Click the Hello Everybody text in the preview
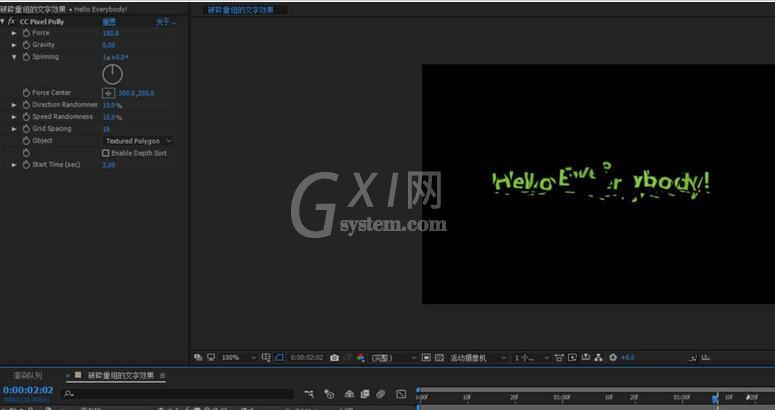Image resolution: width=775 pixels, height=410 pixels. (601, 182)
